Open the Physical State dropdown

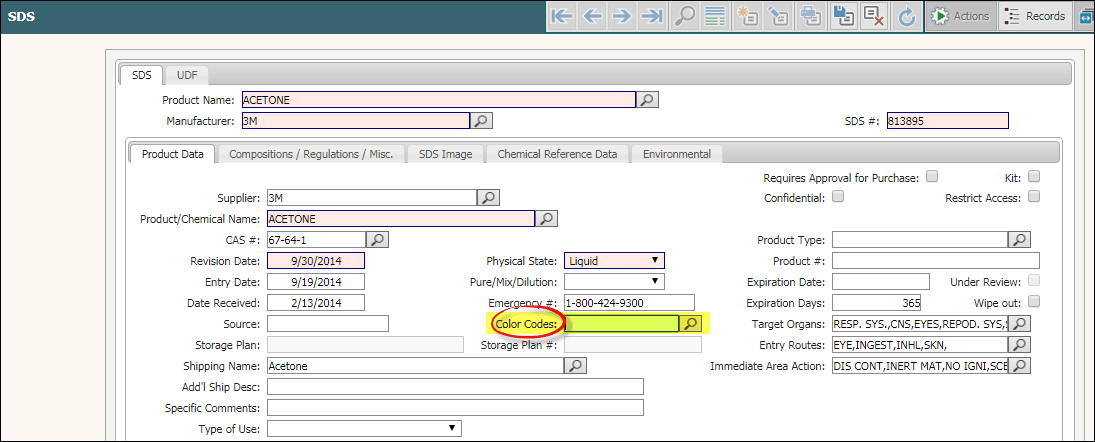click(x=615, y=260)
